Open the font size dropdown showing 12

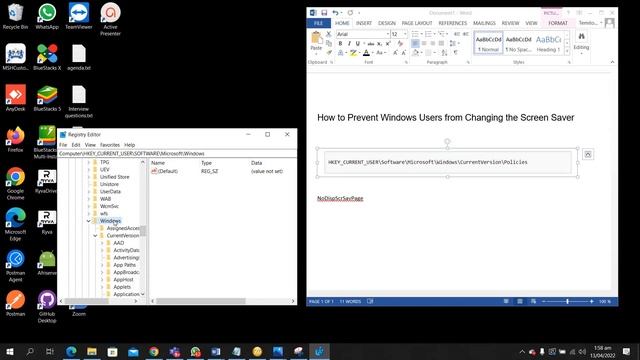[x=405, y=34]
